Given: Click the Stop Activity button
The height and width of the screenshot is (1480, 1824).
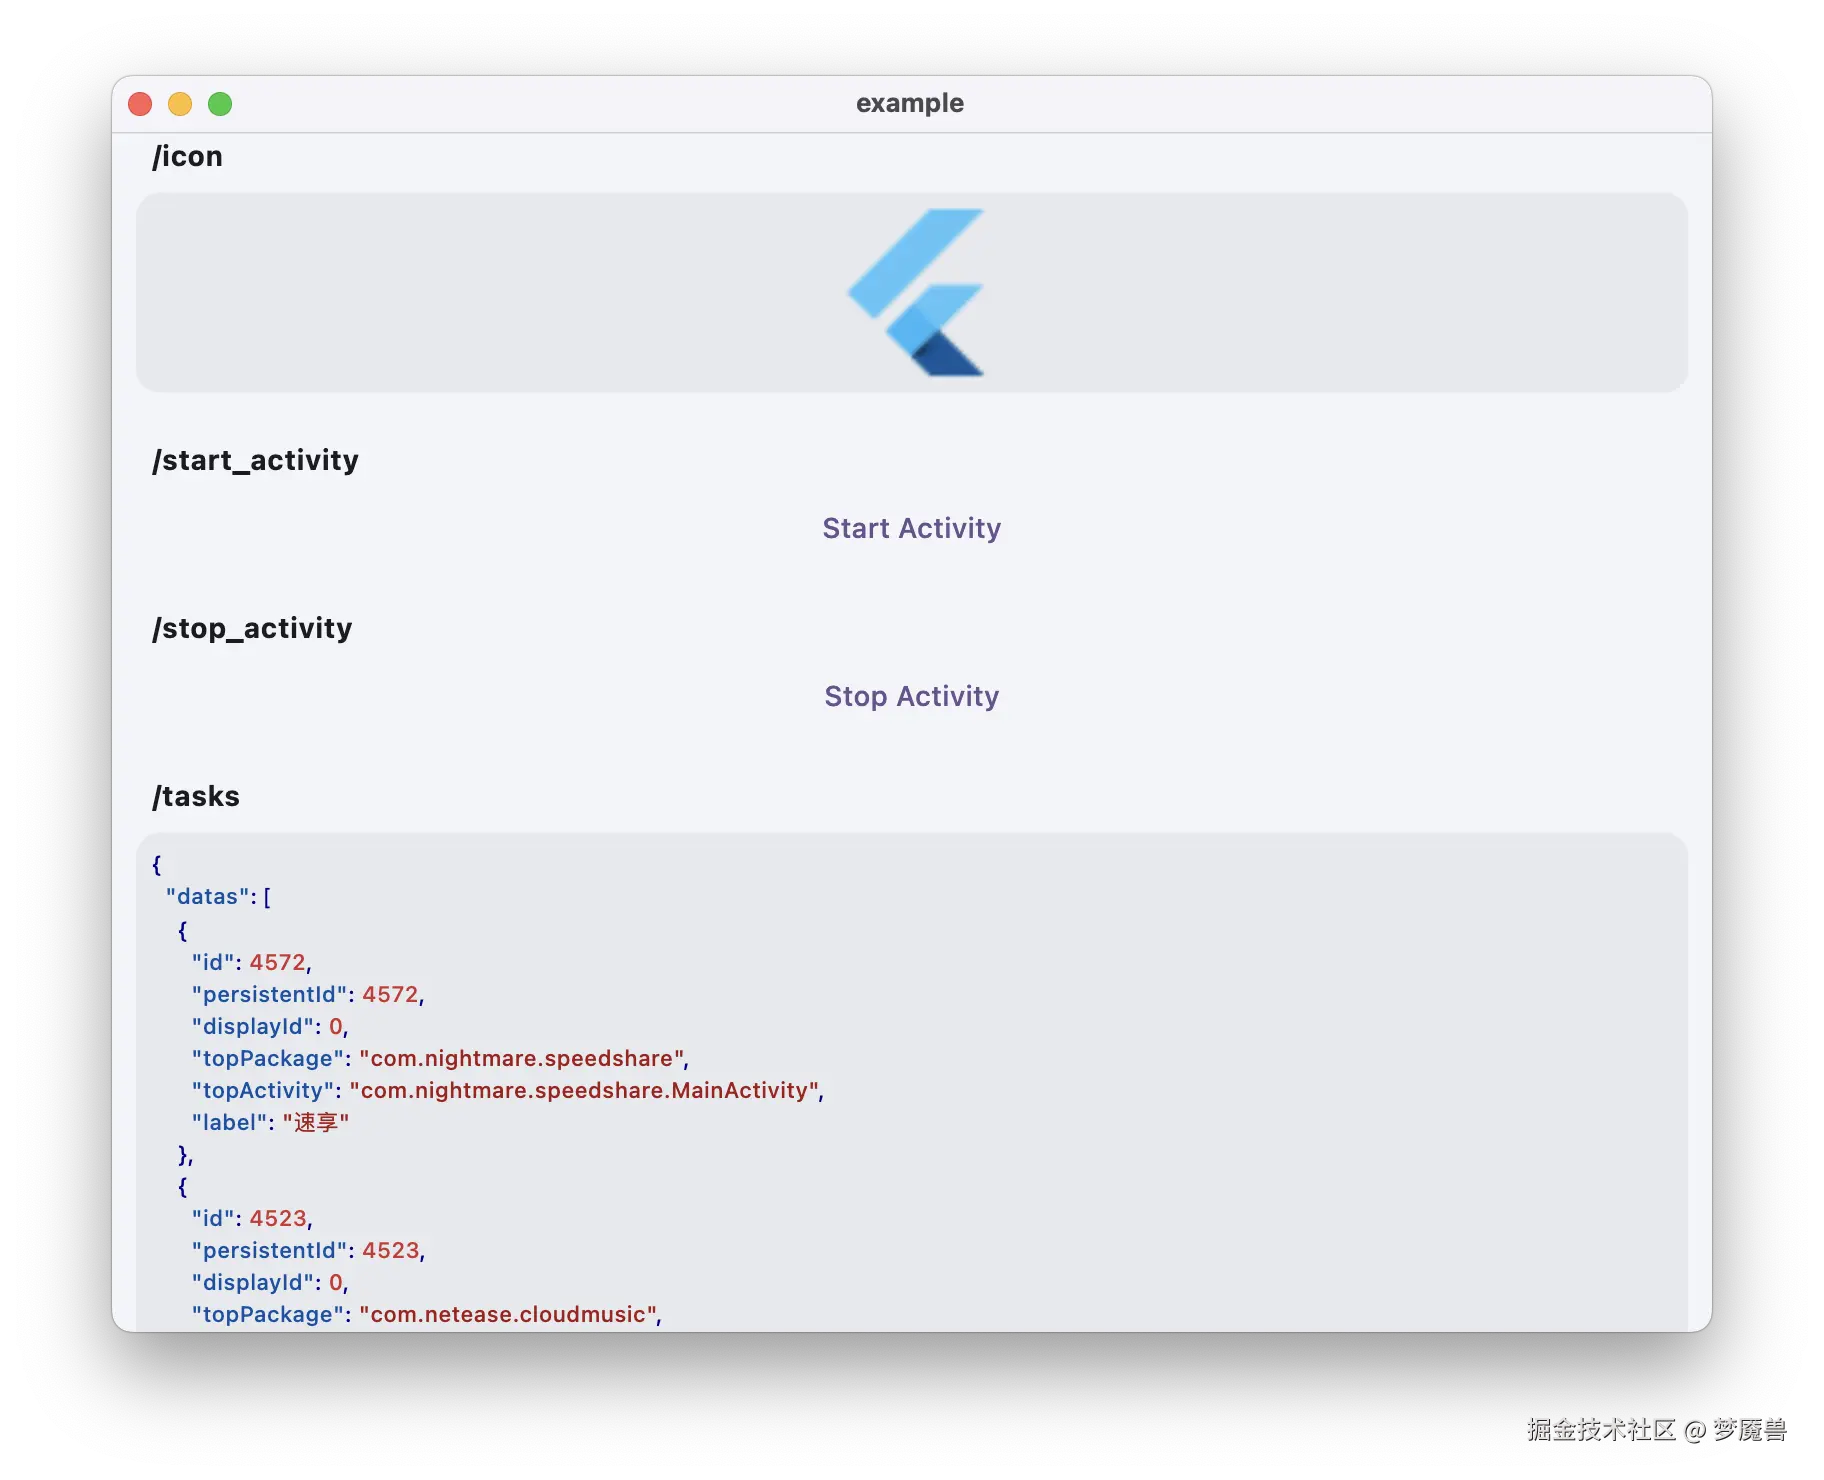Looking at the screenshot, I should [x=911, y=696].
